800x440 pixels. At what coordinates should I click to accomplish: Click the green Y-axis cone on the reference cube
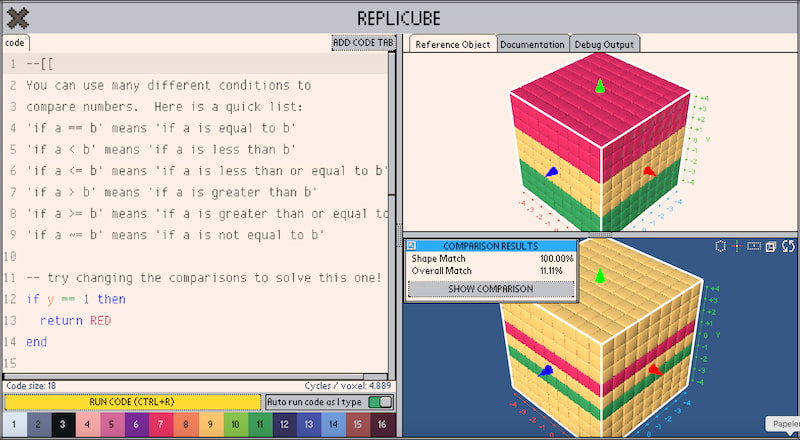point(600,86)
